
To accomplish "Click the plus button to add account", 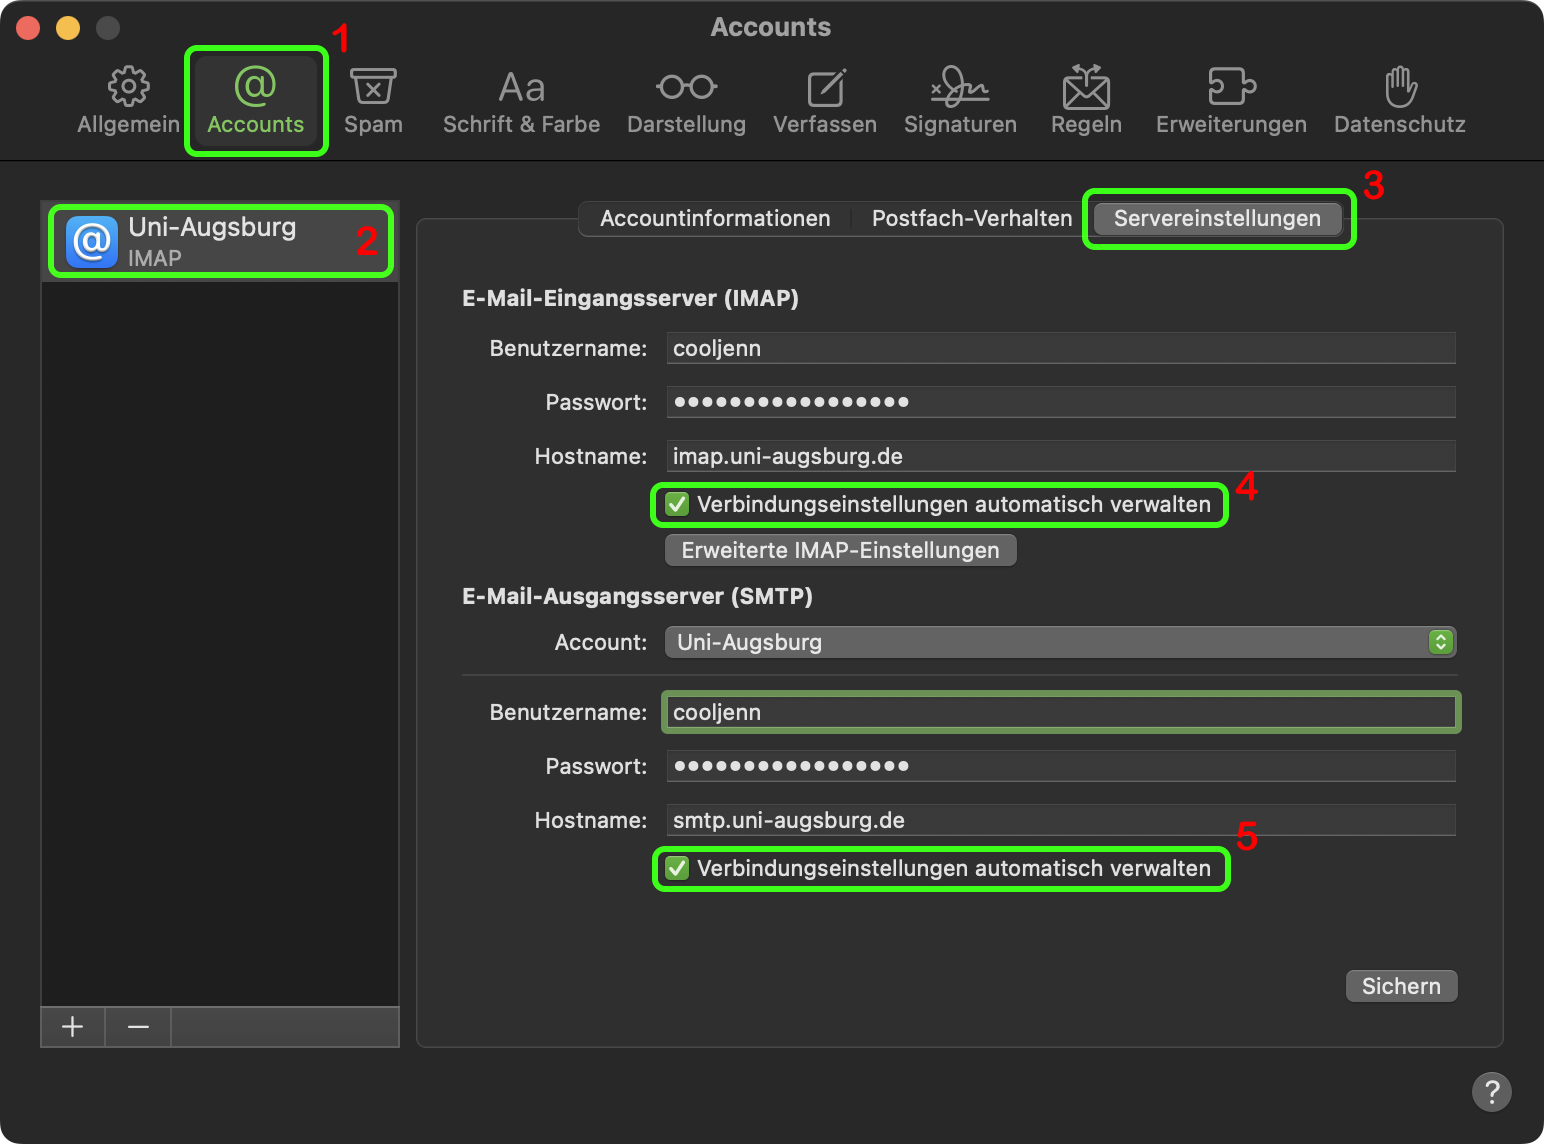I will tap(73, 1027).
